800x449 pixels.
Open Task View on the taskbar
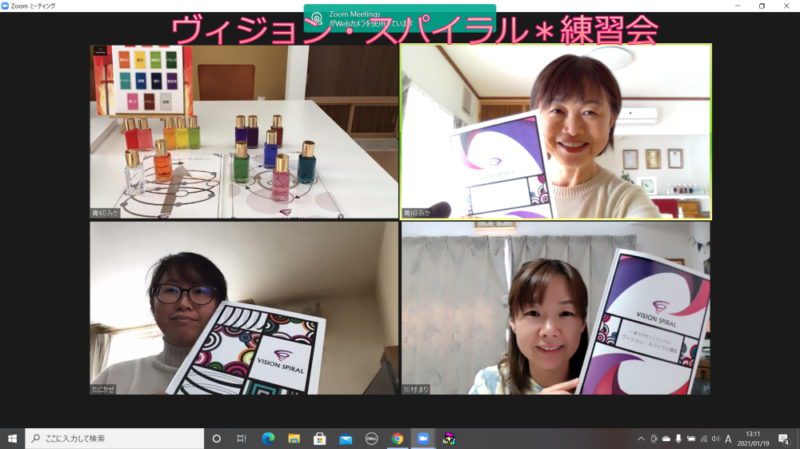point(242,438)
